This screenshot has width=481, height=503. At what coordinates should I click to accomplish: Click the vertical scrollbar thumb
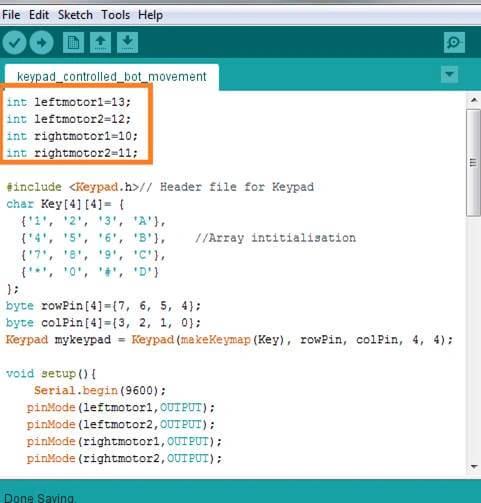pos(473,163)
